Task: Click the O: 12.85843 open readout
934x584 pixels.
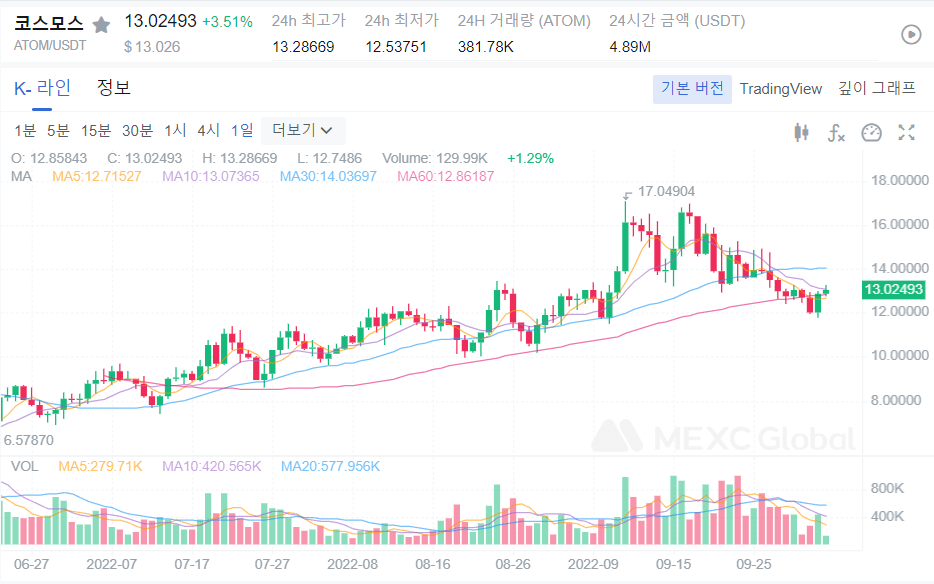Action: (x=49, y=159)
